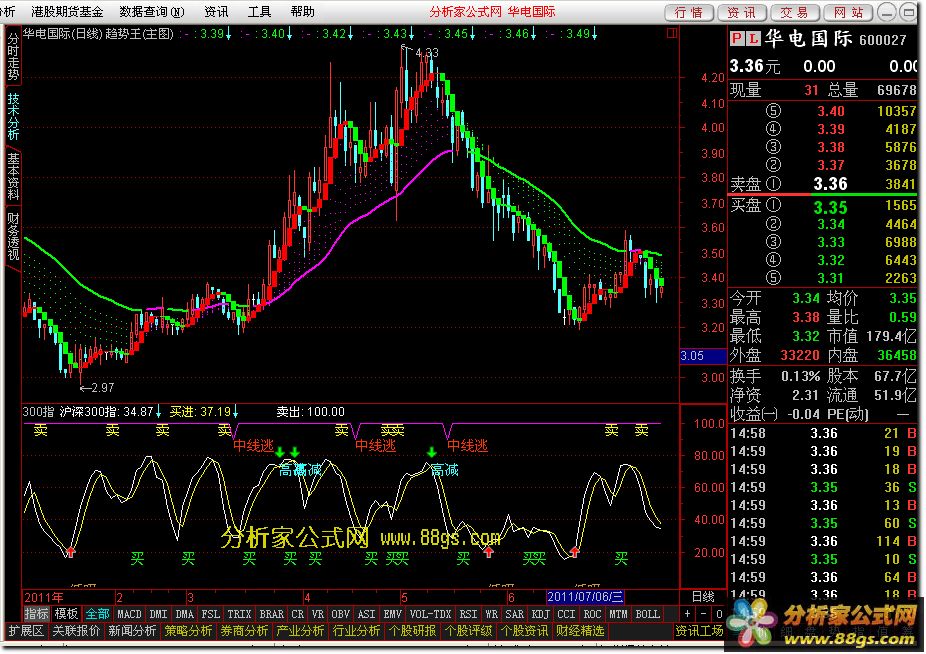Viewport: 926px width, 654px height.
Task: Click the 0 reset button next to BOLL
Action: [x=719, y=614]
